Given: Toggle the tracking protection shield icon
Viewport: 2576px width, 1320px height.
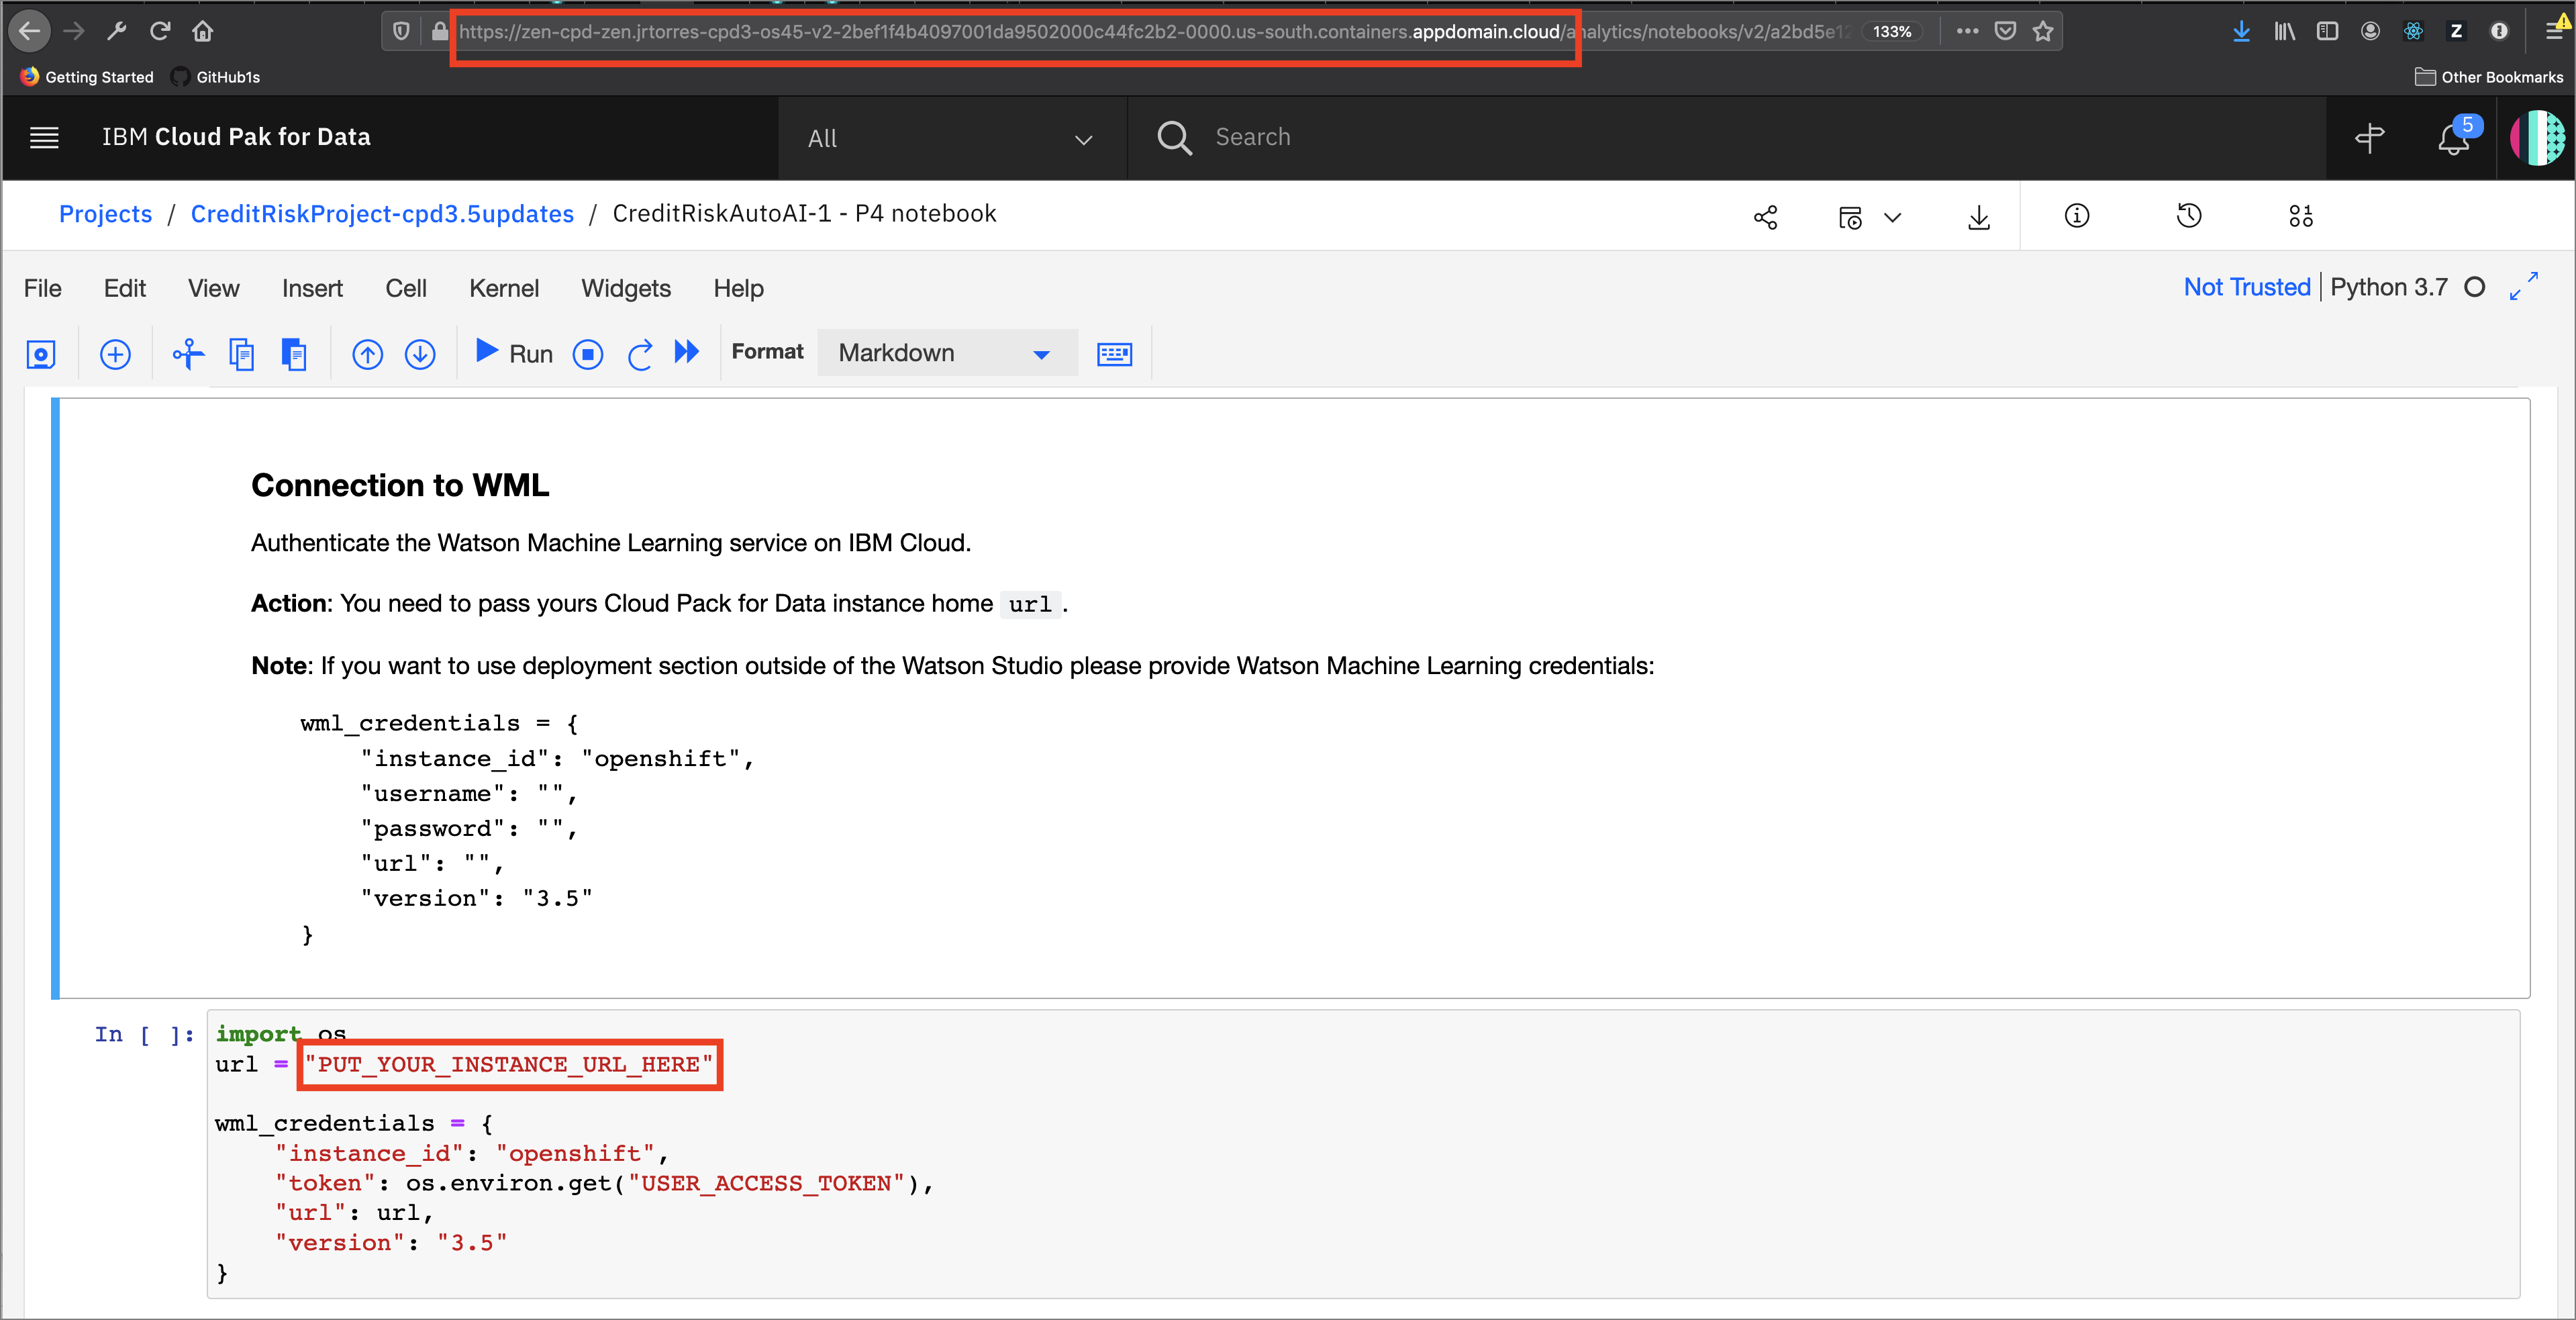Looking at the screenshot, I should (x=400, y=30).
